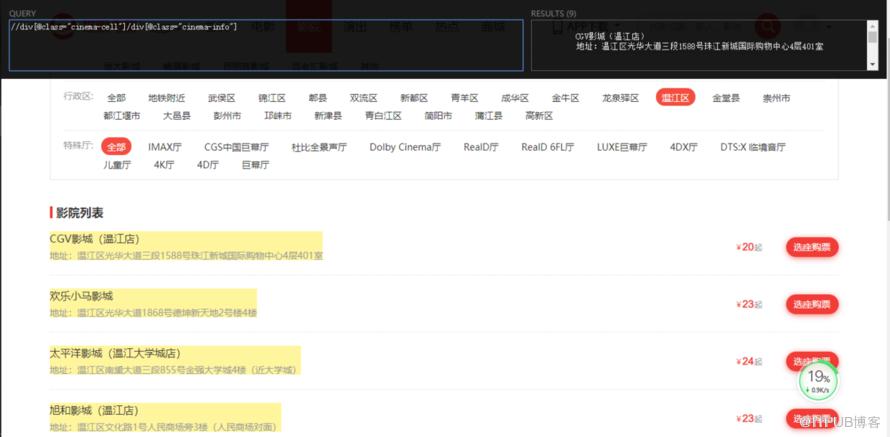This screenshot has height=437, width=890.
Task: Click the highlighted 全部 tag in 特殊厅 row
Action: 116,147
